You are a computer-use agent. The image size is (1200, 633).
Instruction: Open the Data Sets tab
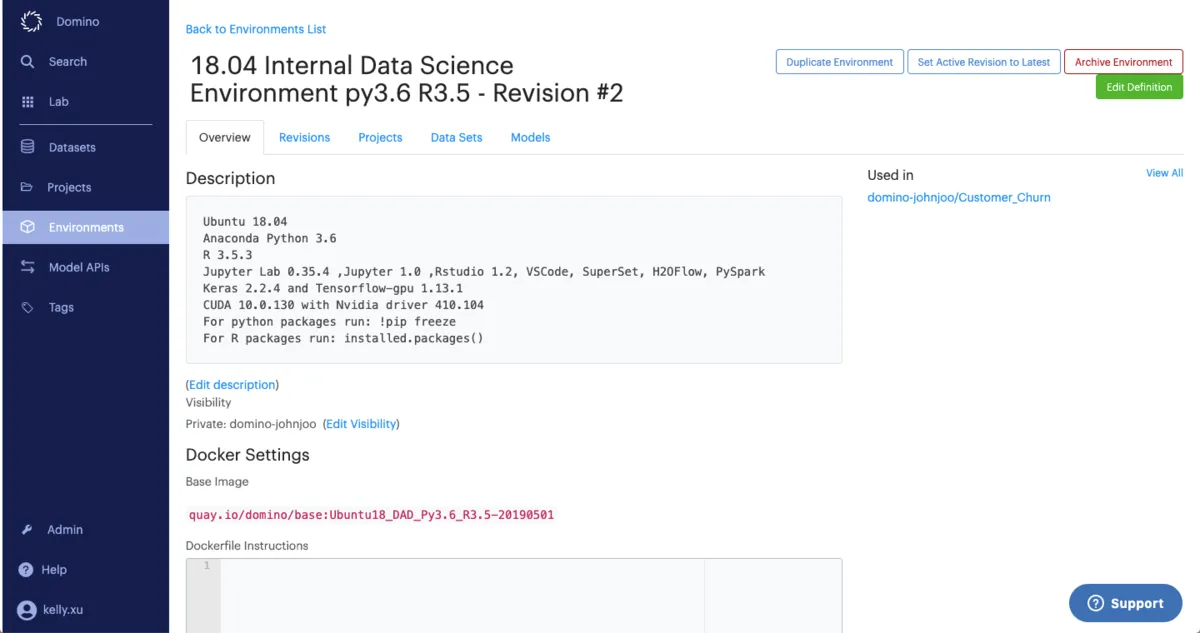pos(456,138)
